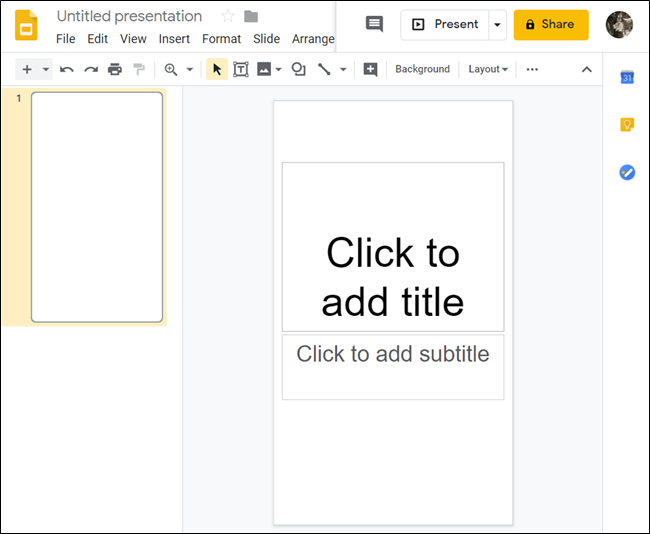Hide the menus with collapse chevron
The height and width of the screenshot is (534, 650).
[x=587, y=69]
